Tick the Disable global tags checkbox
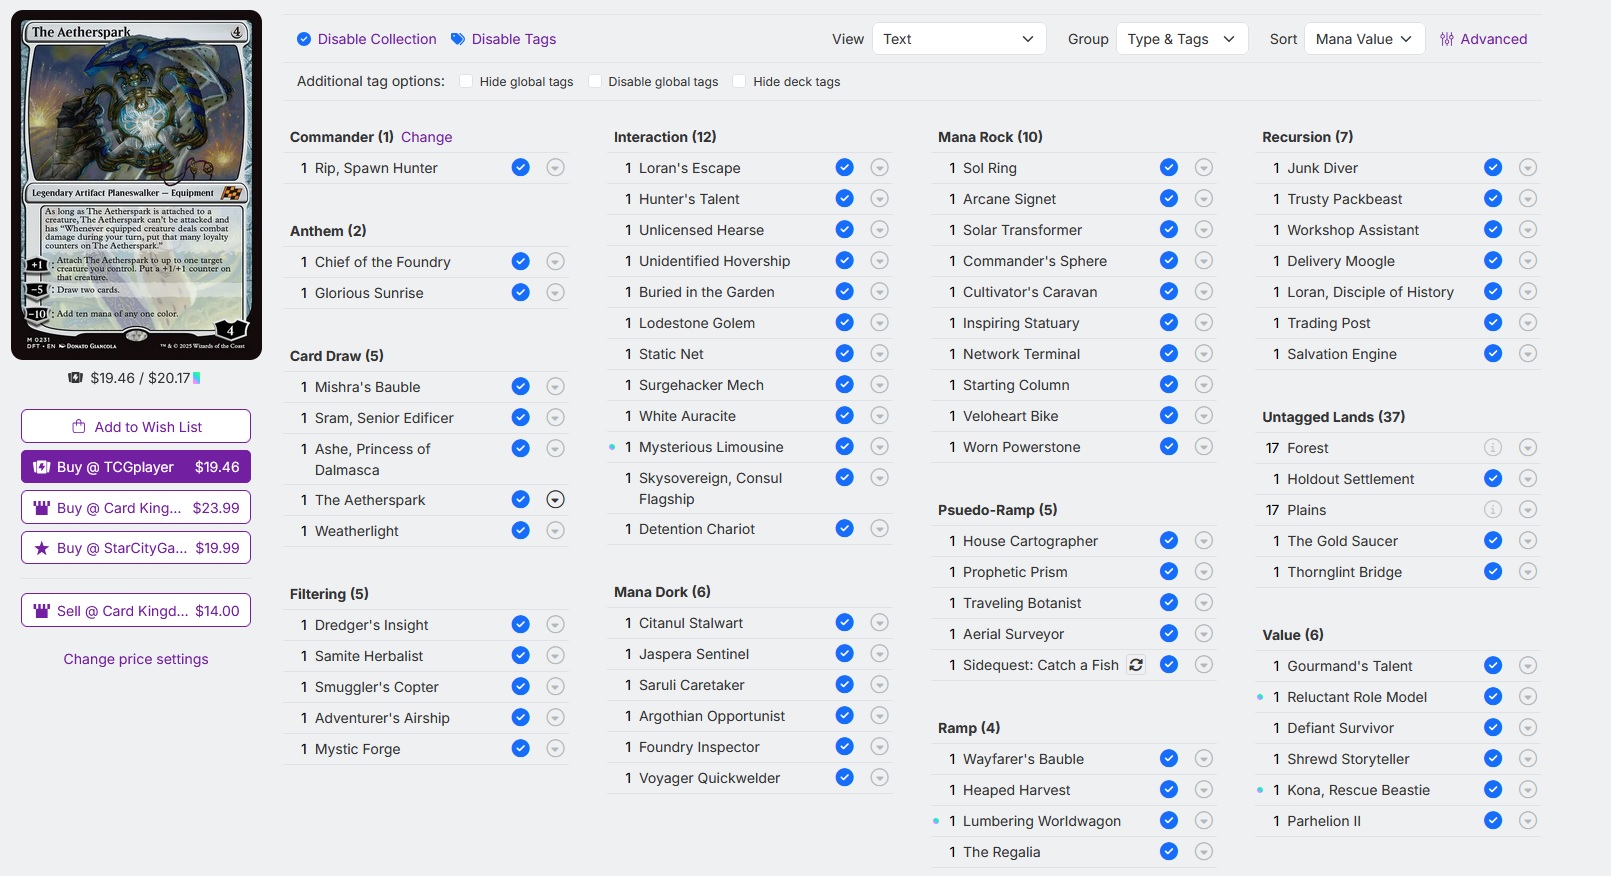The width and height of the screenshot is (1611, 876). point(595,81)
